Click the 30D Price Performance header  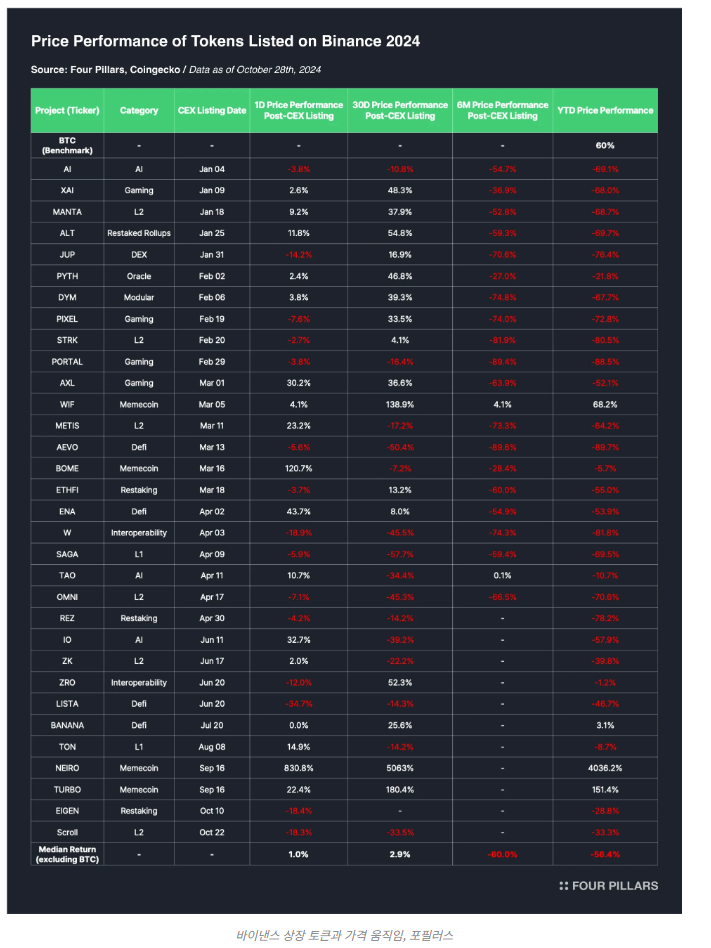[400, 110]
